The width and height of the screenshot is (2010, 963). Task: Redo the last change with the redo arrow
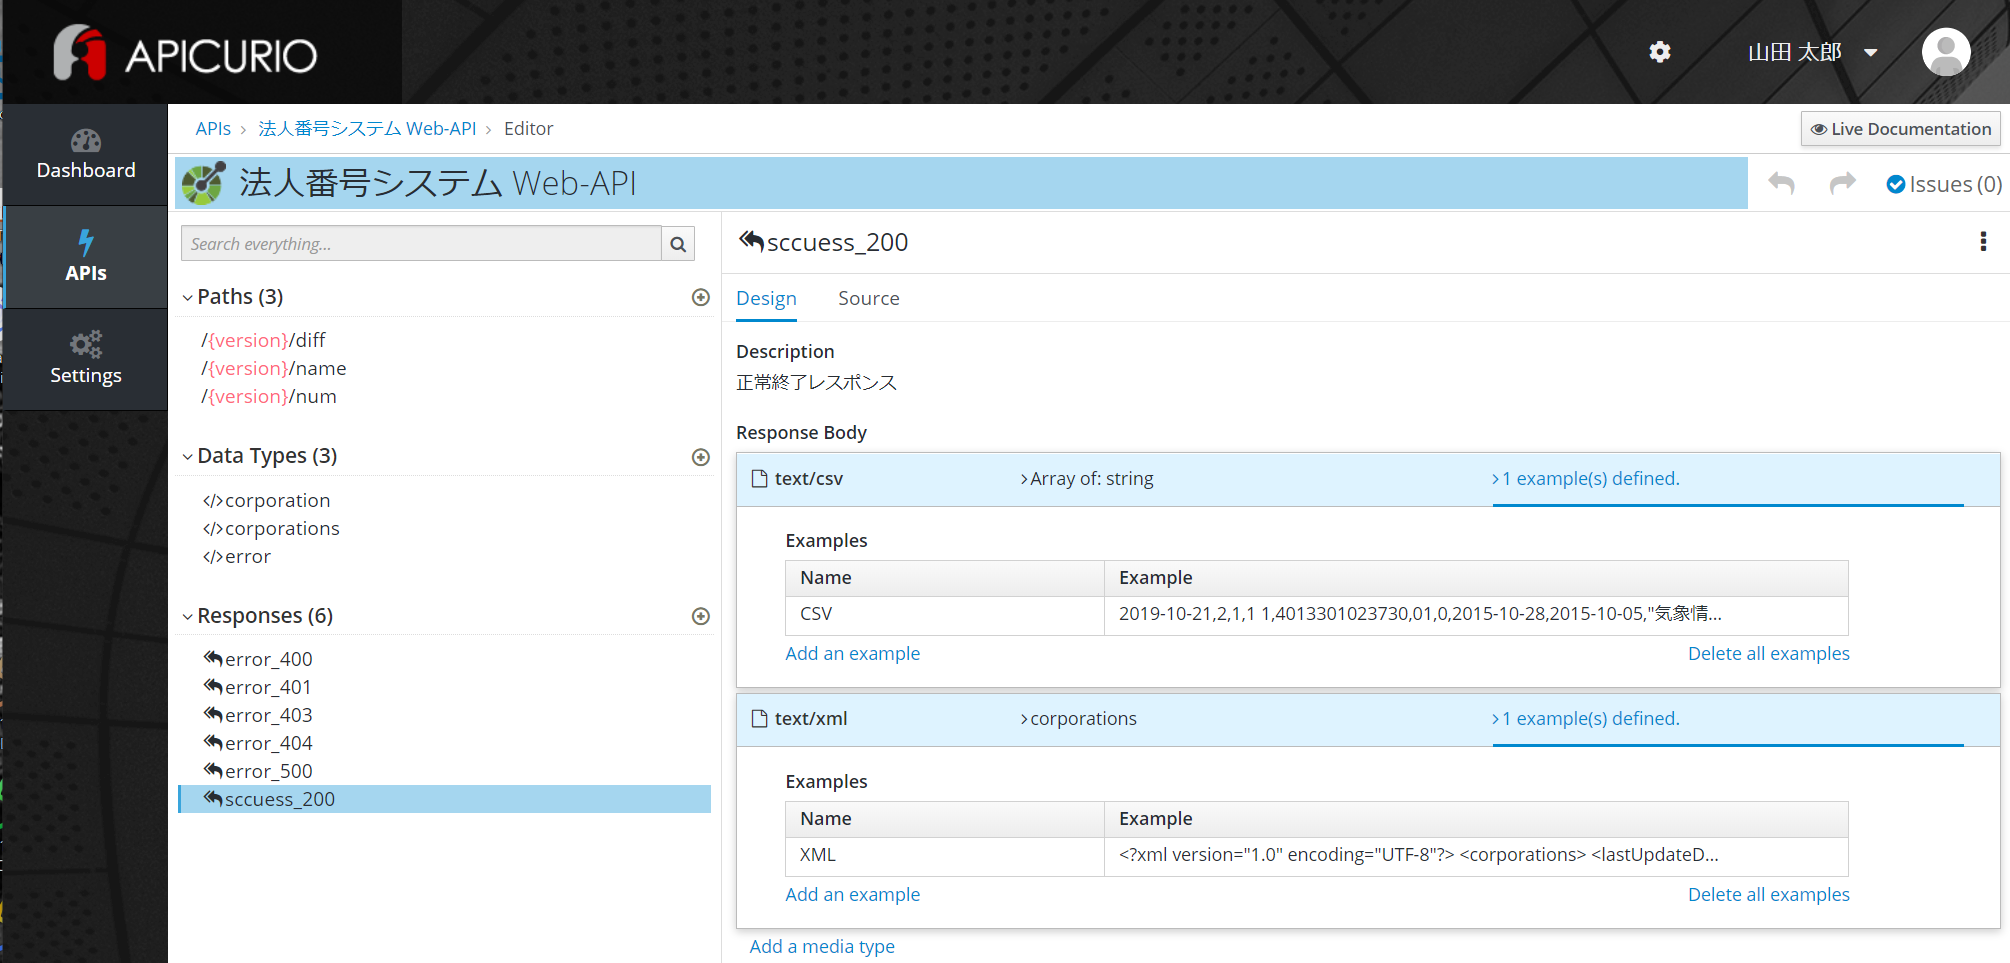1842,183
